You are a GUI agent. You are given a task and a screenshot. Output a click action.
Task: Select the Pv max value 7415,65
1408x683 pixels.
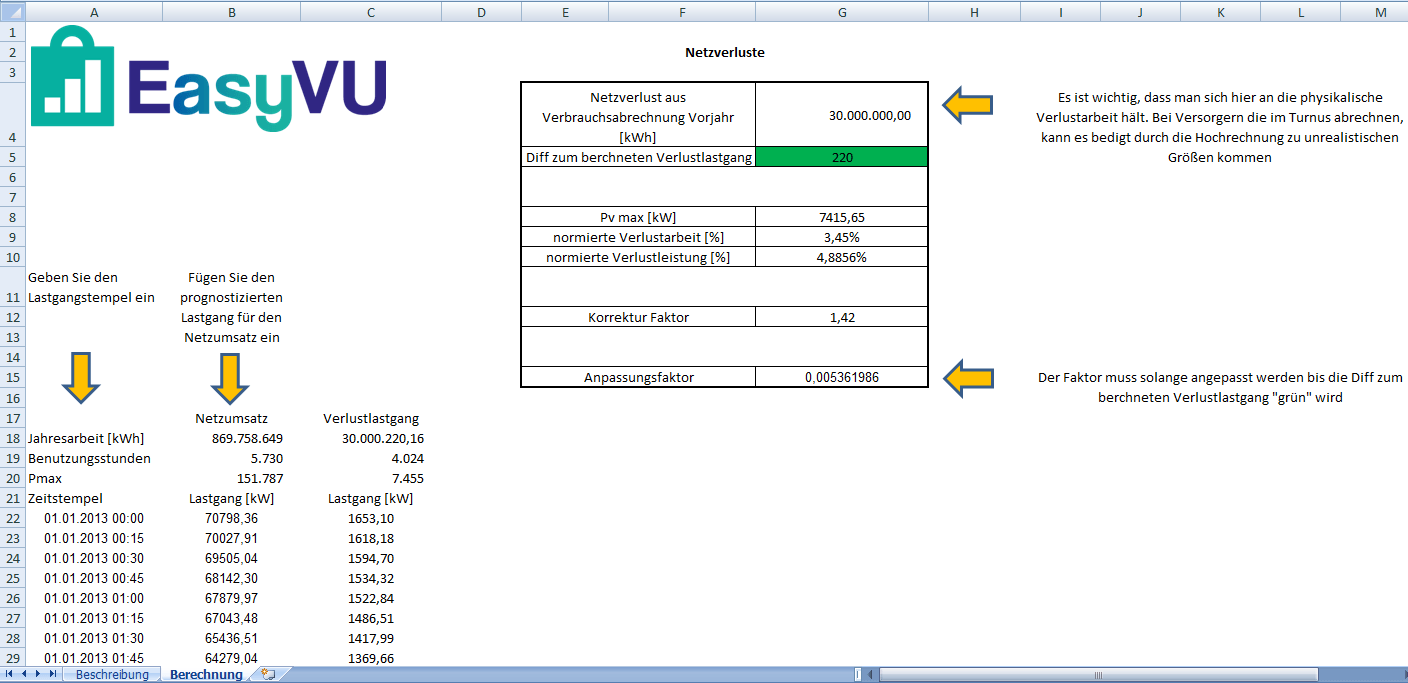tap(842, 217)
